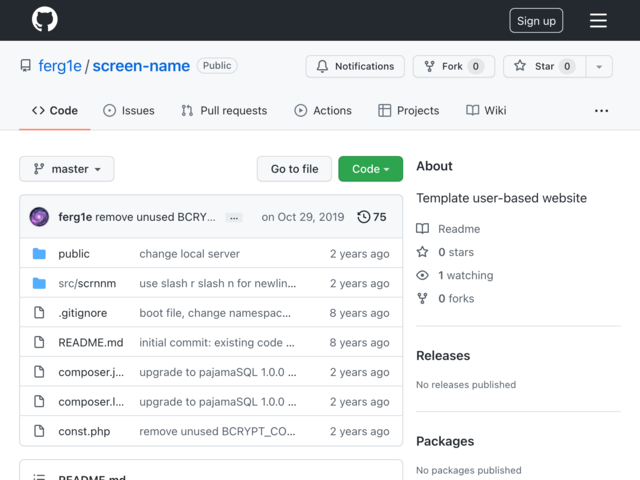640x480 pixels.
Task: Click the star icon in the Star button
Action: [x=520, y=66]
